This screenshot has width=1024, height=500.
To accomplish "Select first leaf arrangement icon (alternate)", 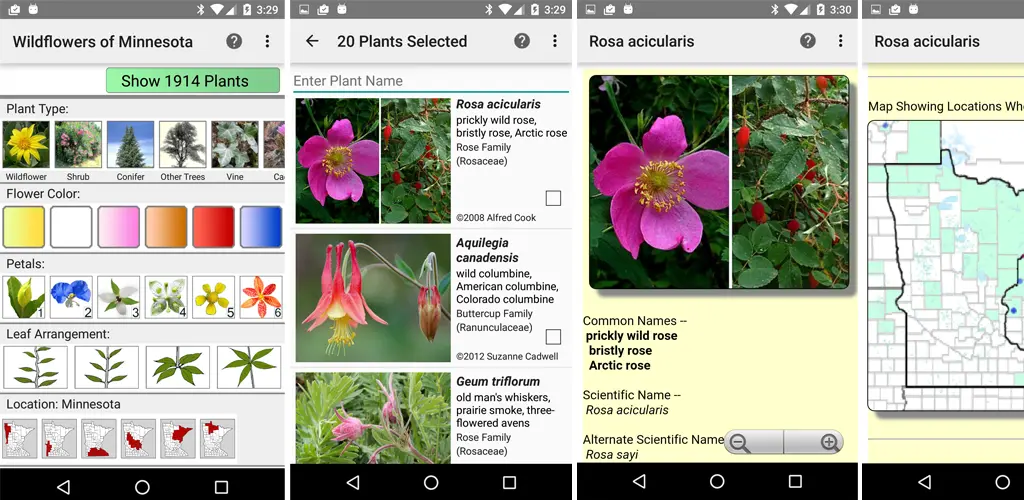I will (x=35, y=367).
